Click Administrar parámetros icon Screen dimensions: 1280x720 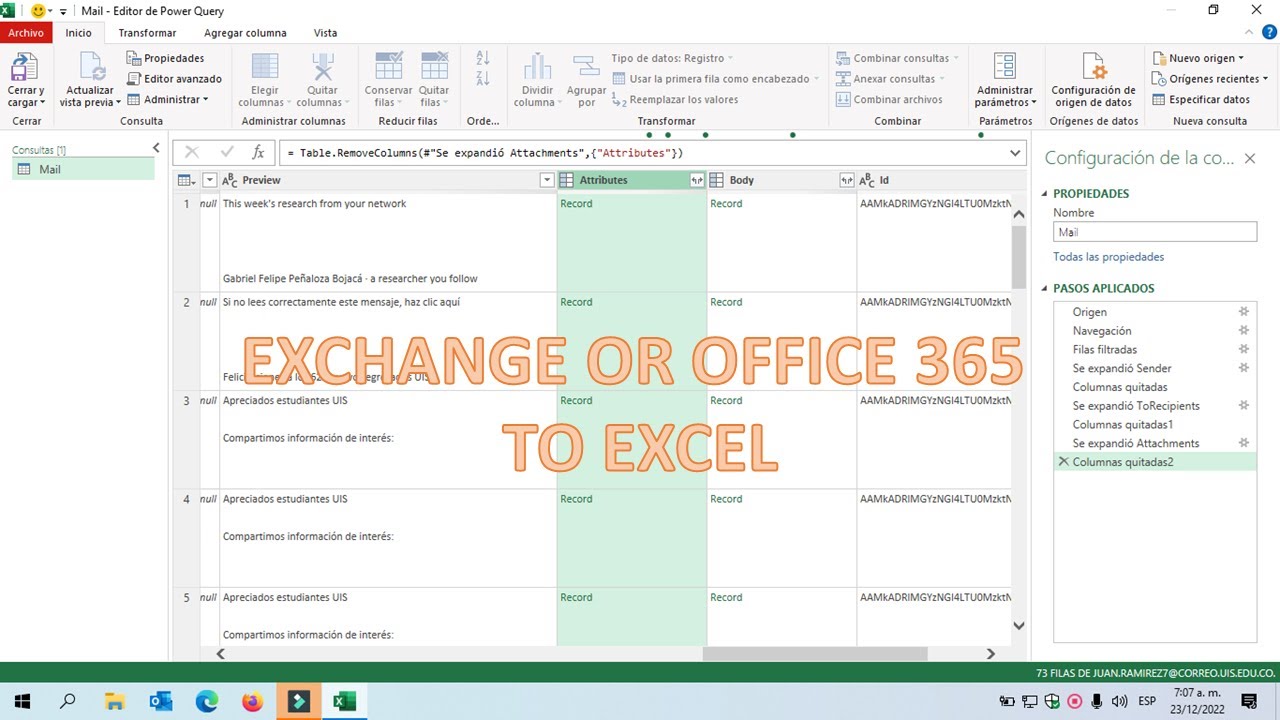tap(1005, 66)
